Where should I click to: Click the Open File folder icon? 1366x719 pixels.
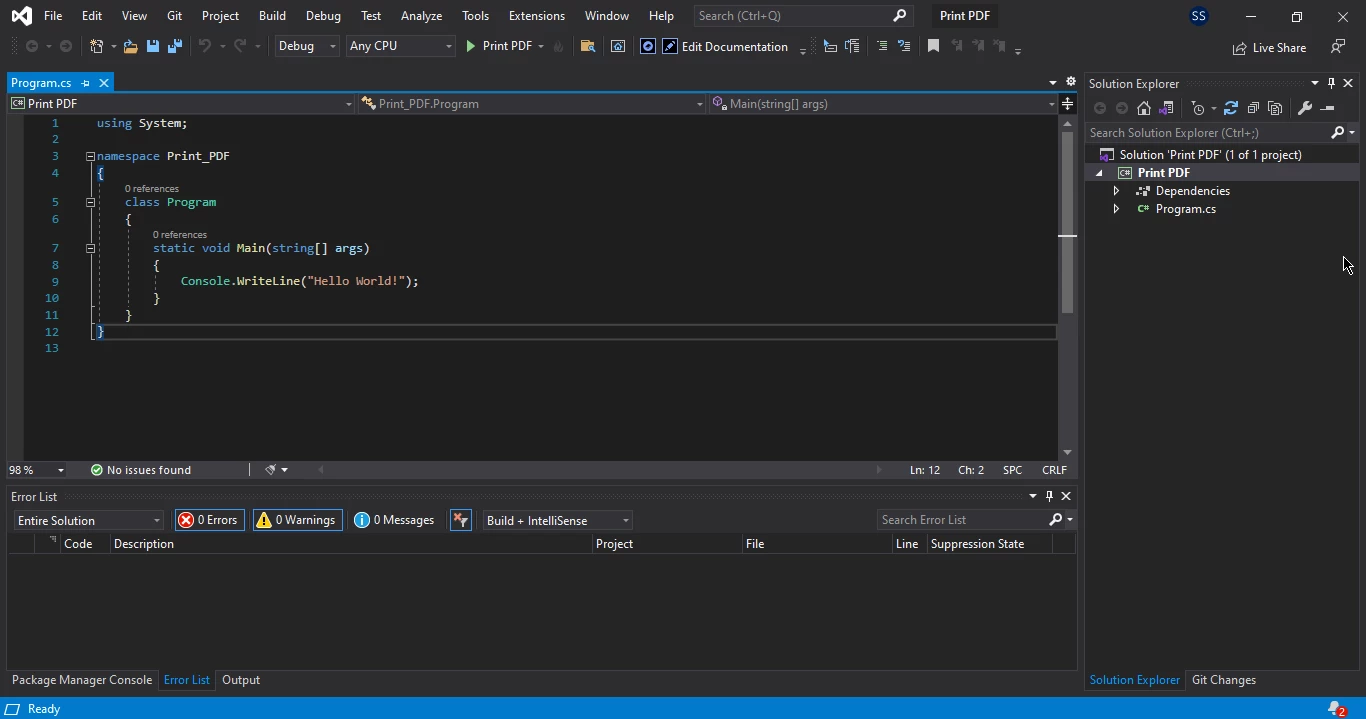click(130, 46)
